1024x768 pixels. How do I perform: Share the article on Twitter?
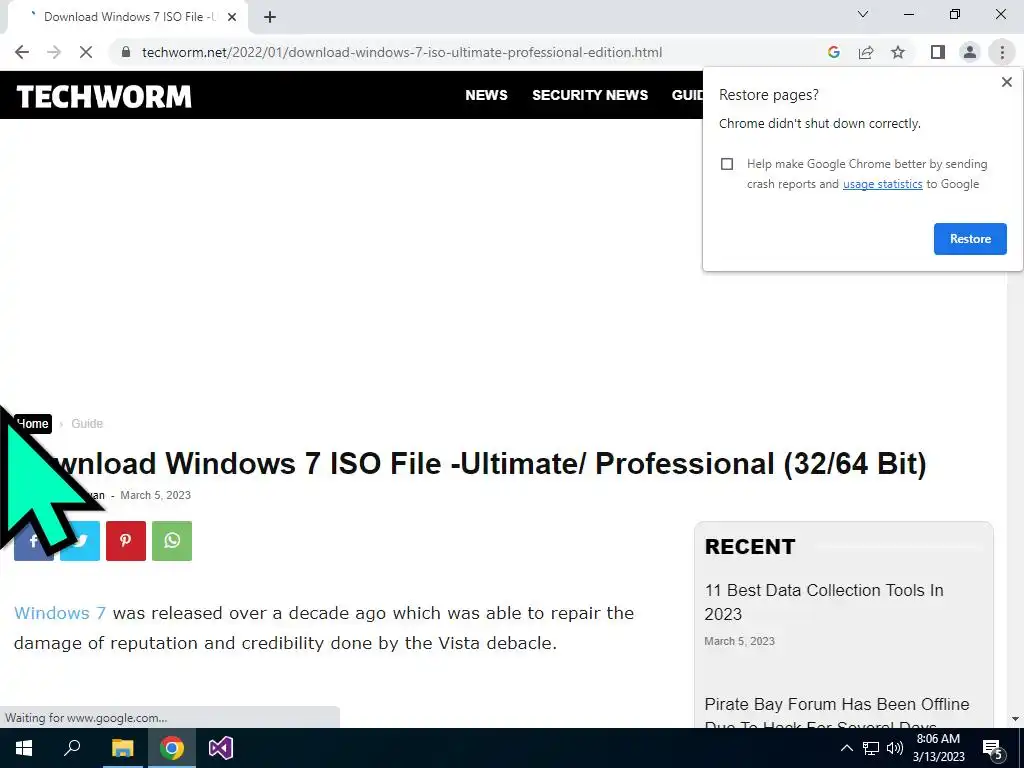pos(80,541)
